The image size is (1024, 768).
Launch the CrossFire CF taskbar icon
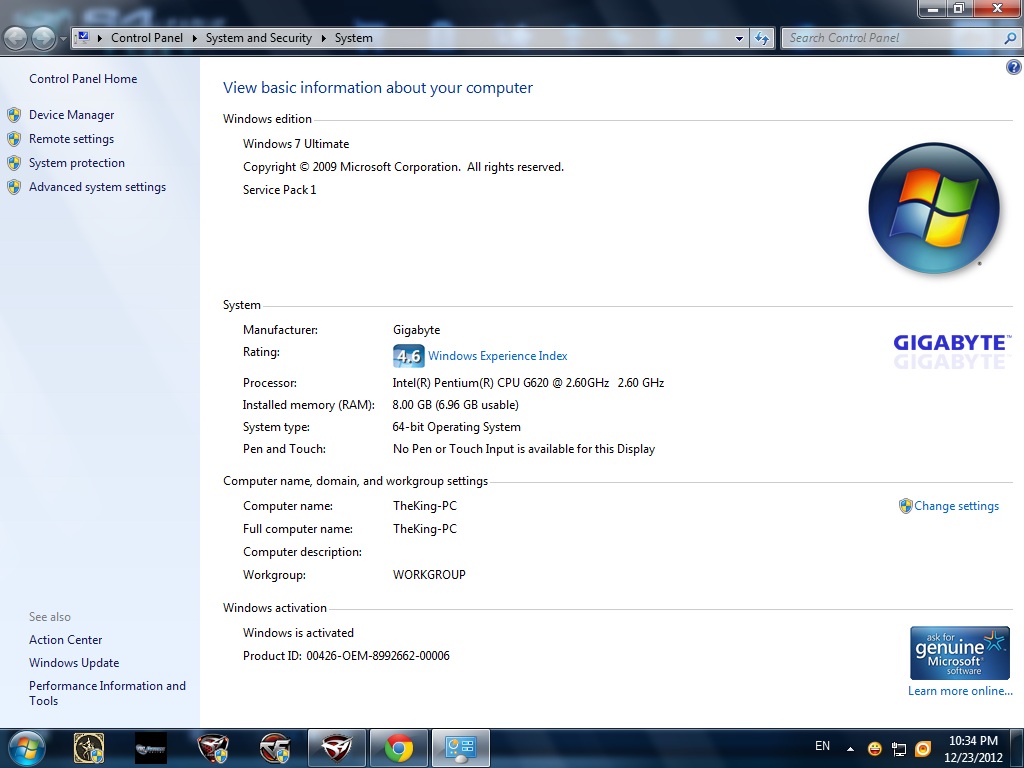click(x=275, y=748)
